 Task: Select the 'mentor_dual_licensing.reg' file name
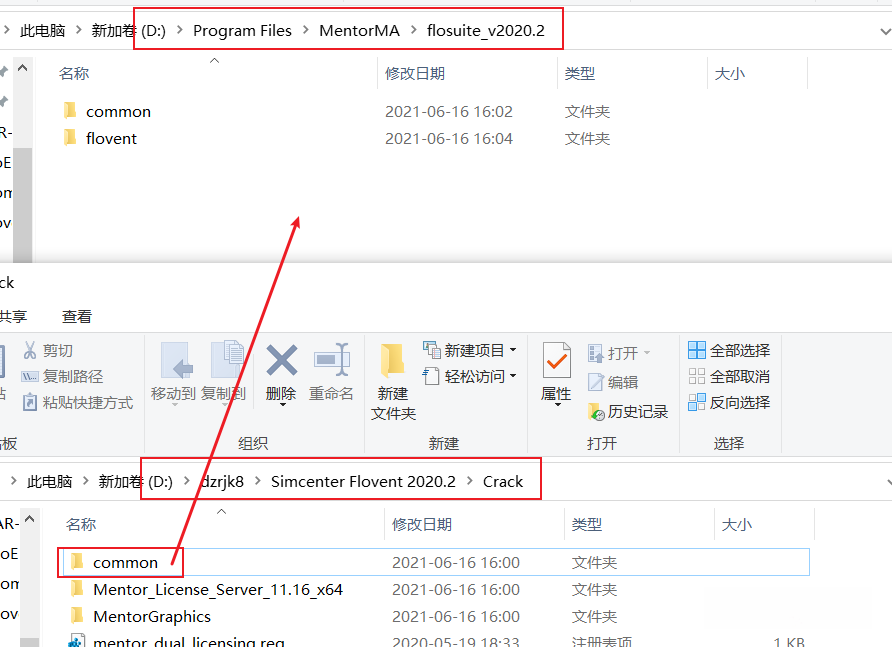(189, 641)
